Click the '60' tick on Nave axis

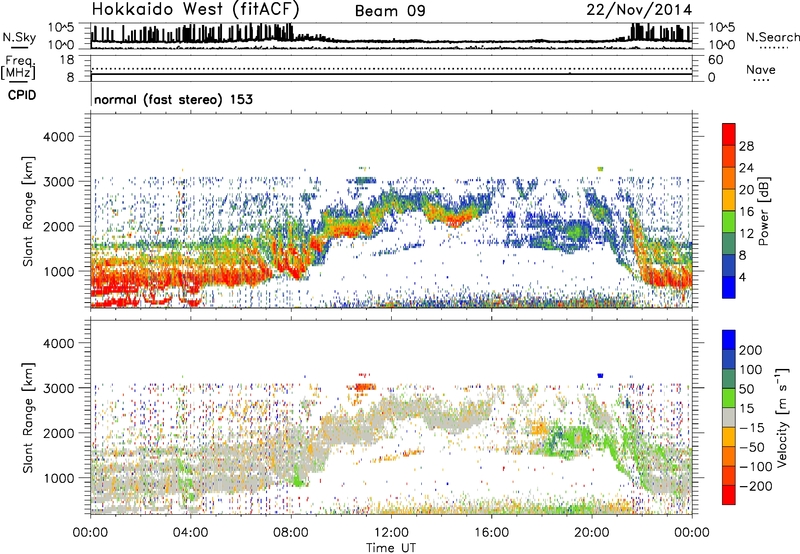point(715,60)
